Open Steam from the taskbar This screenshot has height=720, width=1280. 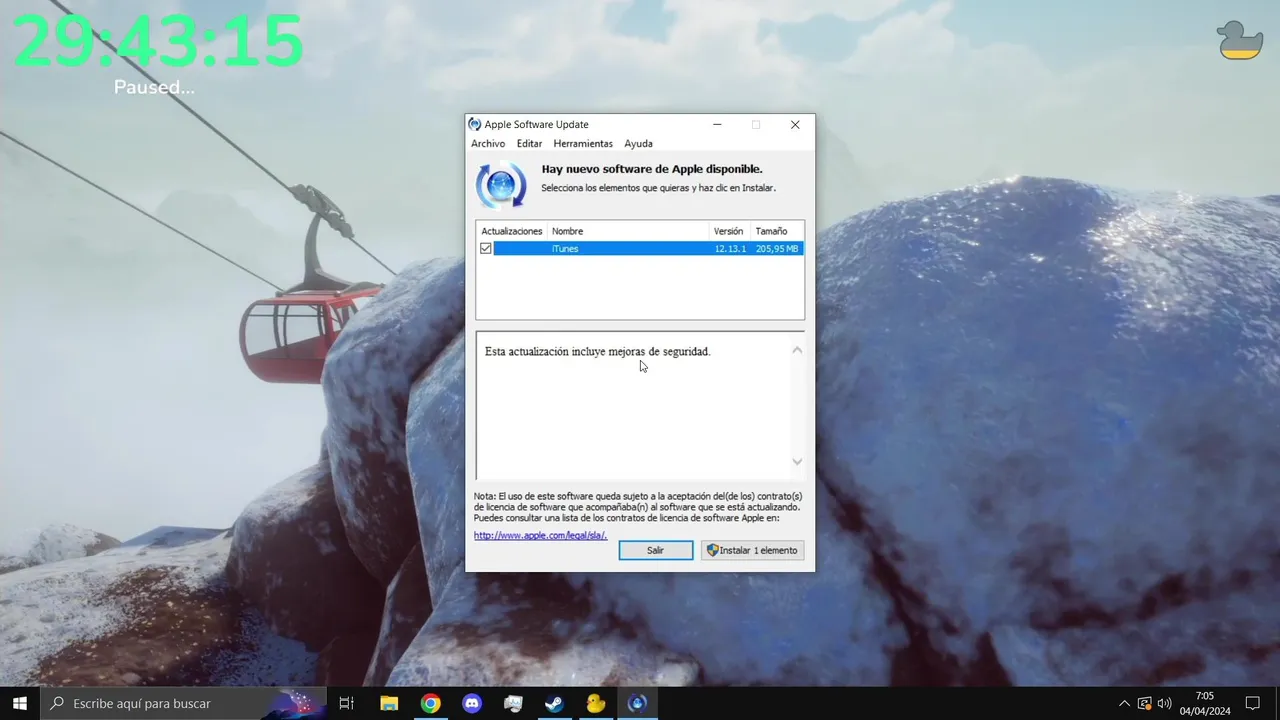coord(554,703)
